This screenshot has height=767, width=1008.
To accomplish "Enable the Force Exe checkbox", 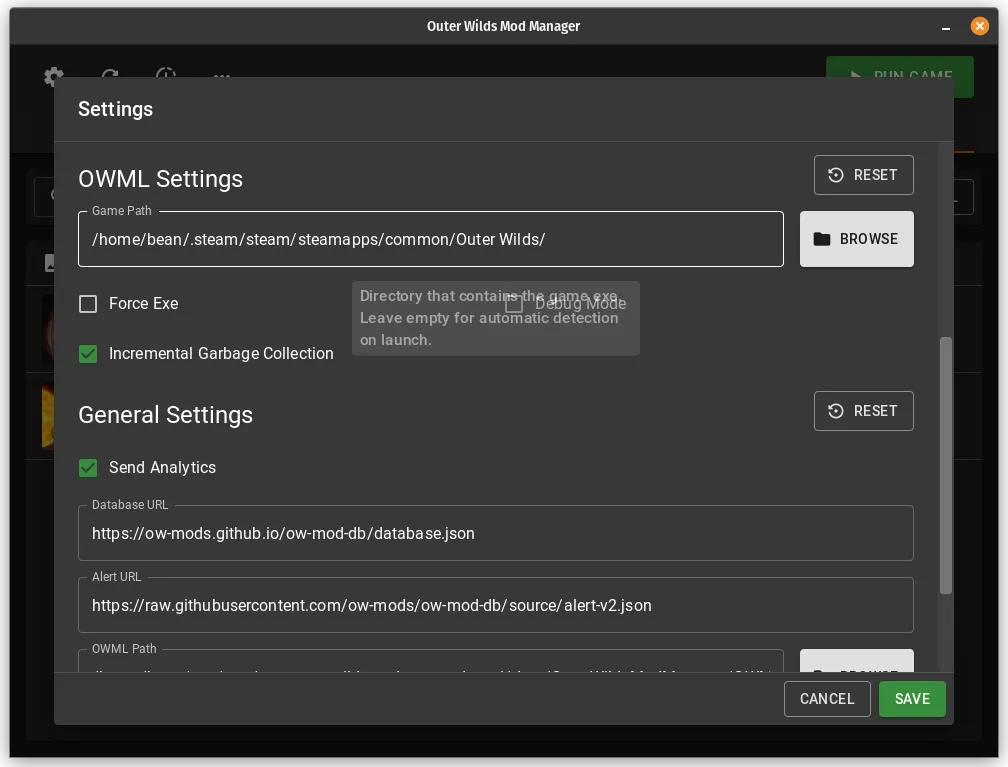I will (88, 304).
